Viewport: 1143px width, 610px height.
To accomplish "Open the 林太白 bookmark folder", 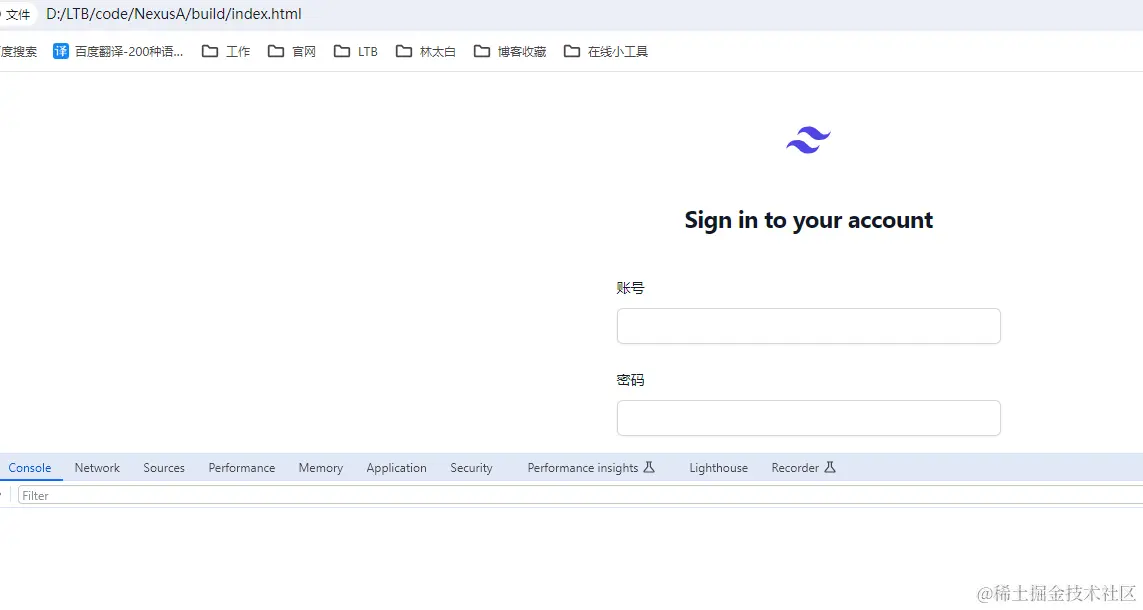I will point(426,51).
